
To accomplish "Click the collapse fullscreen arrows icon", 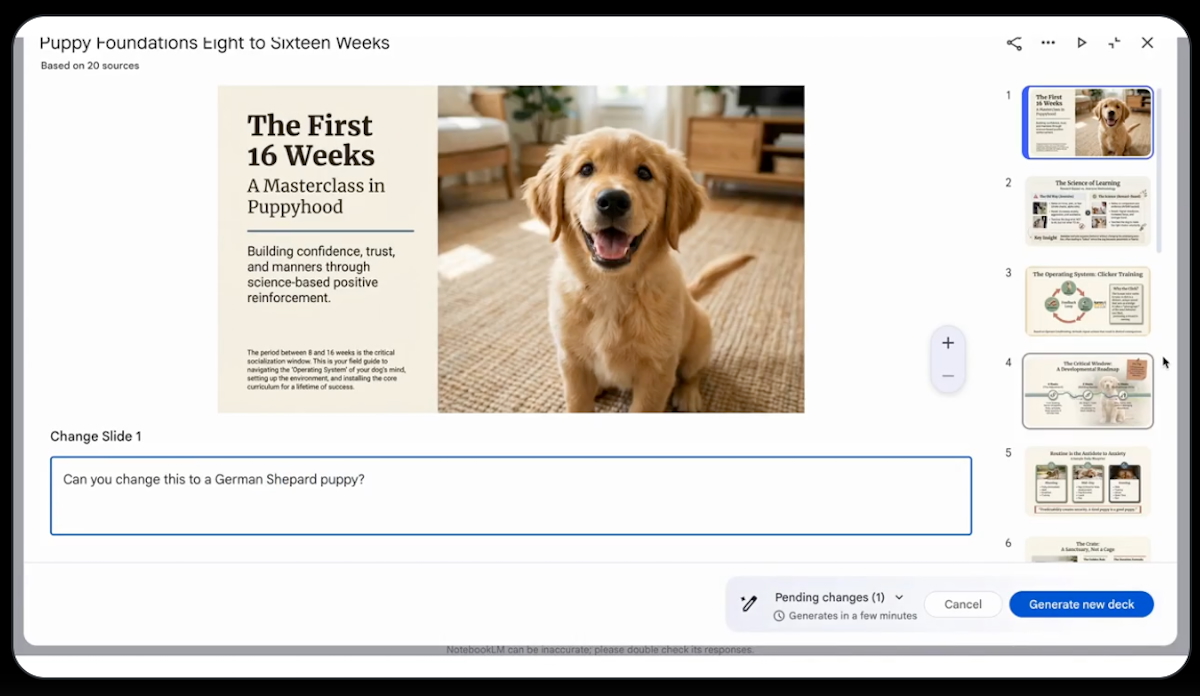I will (1114, 43).
